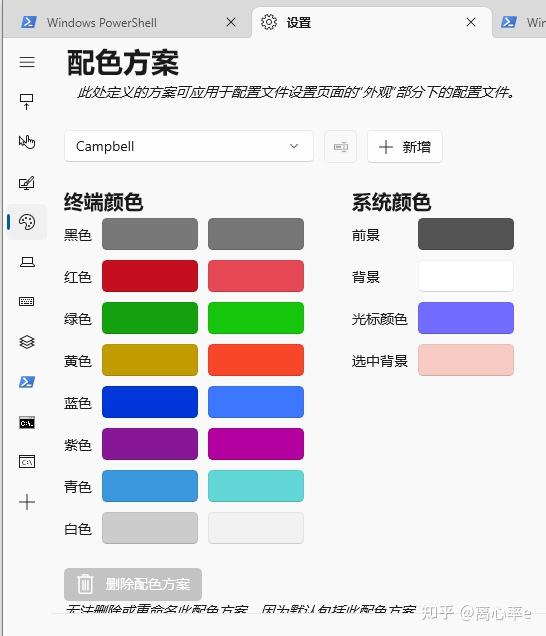This screenshot has height=636, width=546.
Task: Open the Appearance settings icon
Action: 27,183
